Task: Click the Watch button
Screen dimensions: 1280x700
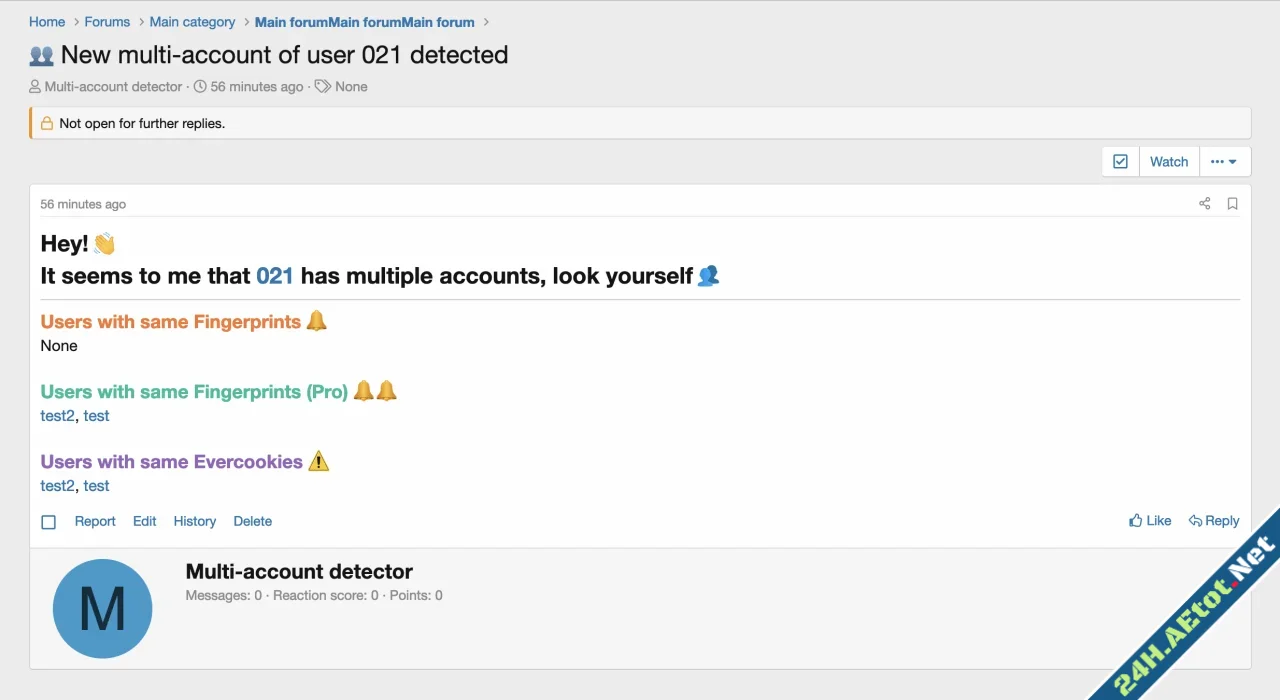Action: pos(1168,161)
